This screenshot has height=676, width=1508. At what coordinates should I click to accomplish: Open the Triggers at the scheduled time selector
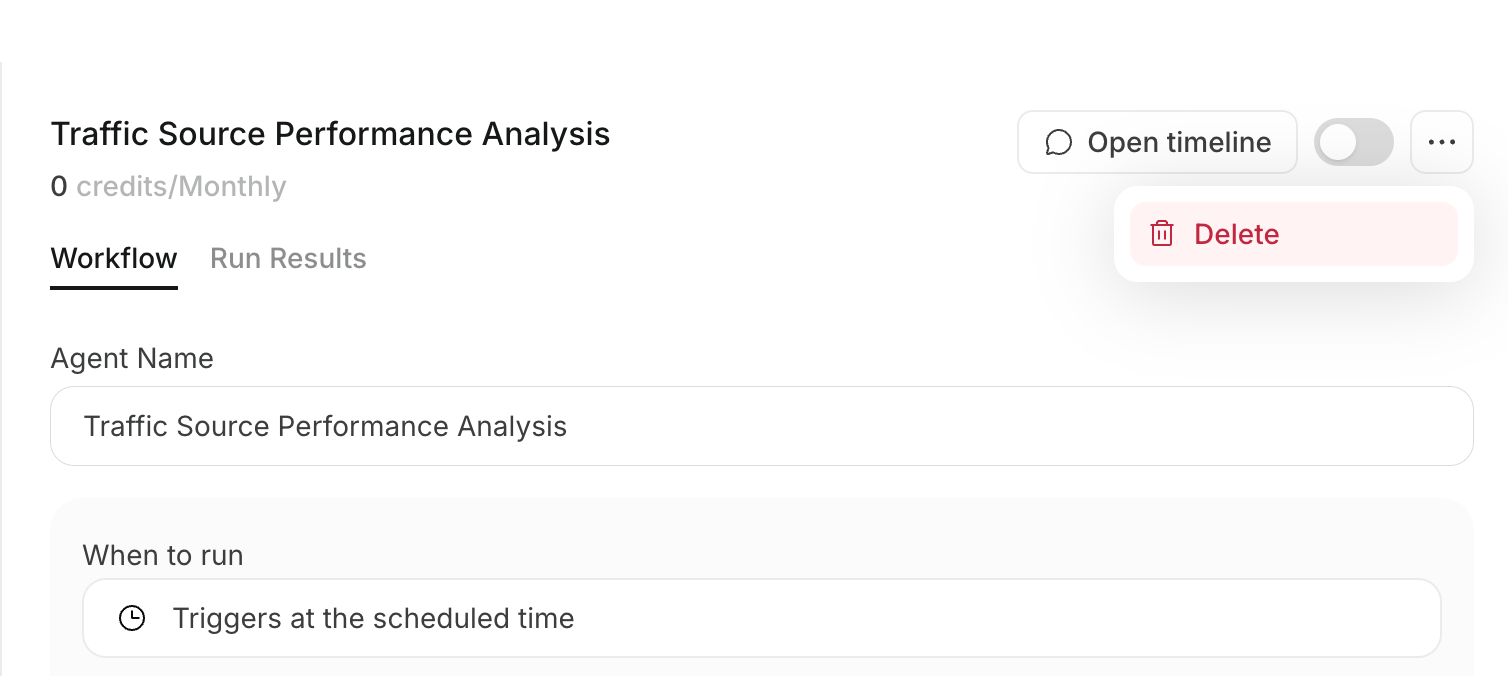tap(762, 618)
